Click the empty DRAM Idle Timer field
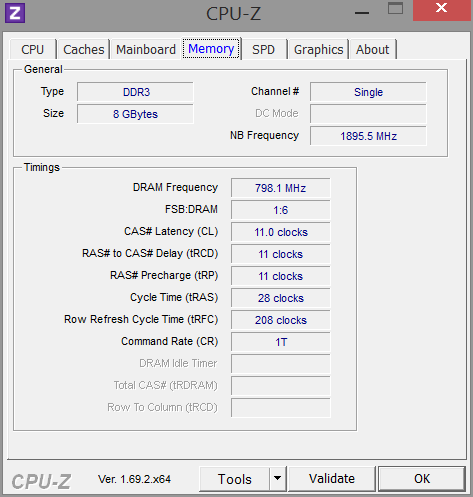The image size is (473, 497). [x=281, y=364]
